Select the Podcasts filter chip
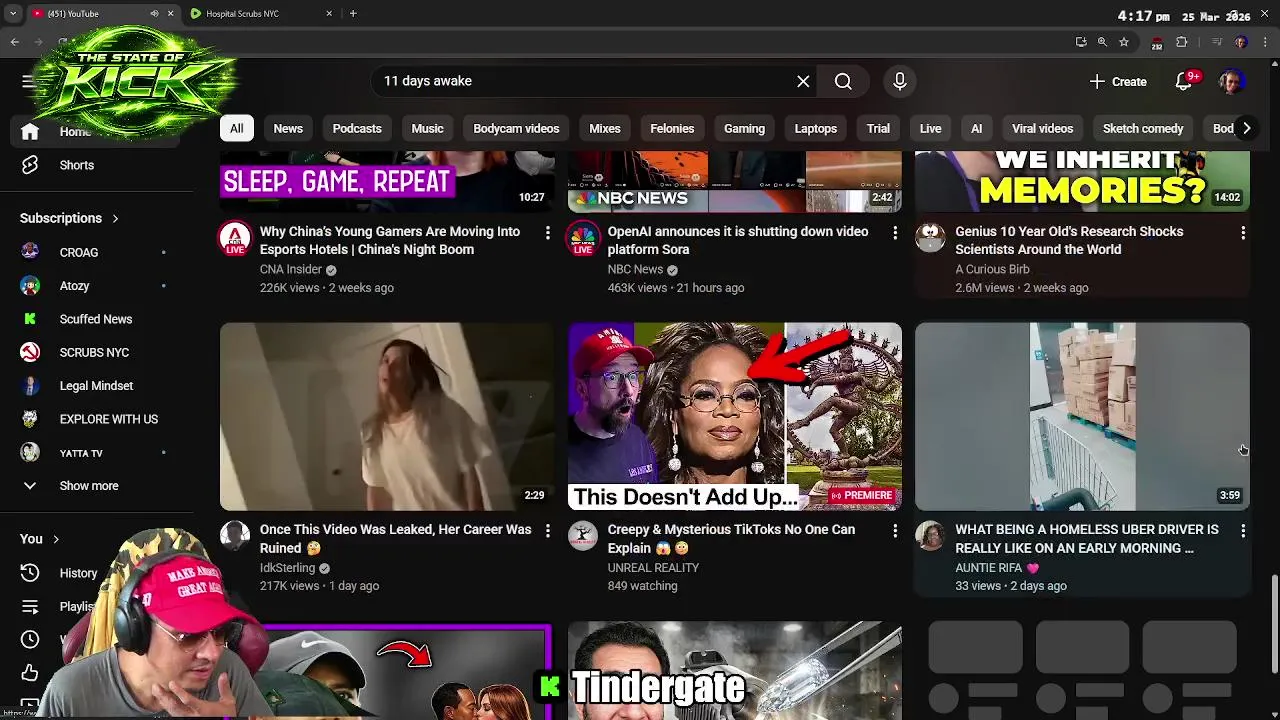Viewport: 1280px width, 720px height. 357,128
